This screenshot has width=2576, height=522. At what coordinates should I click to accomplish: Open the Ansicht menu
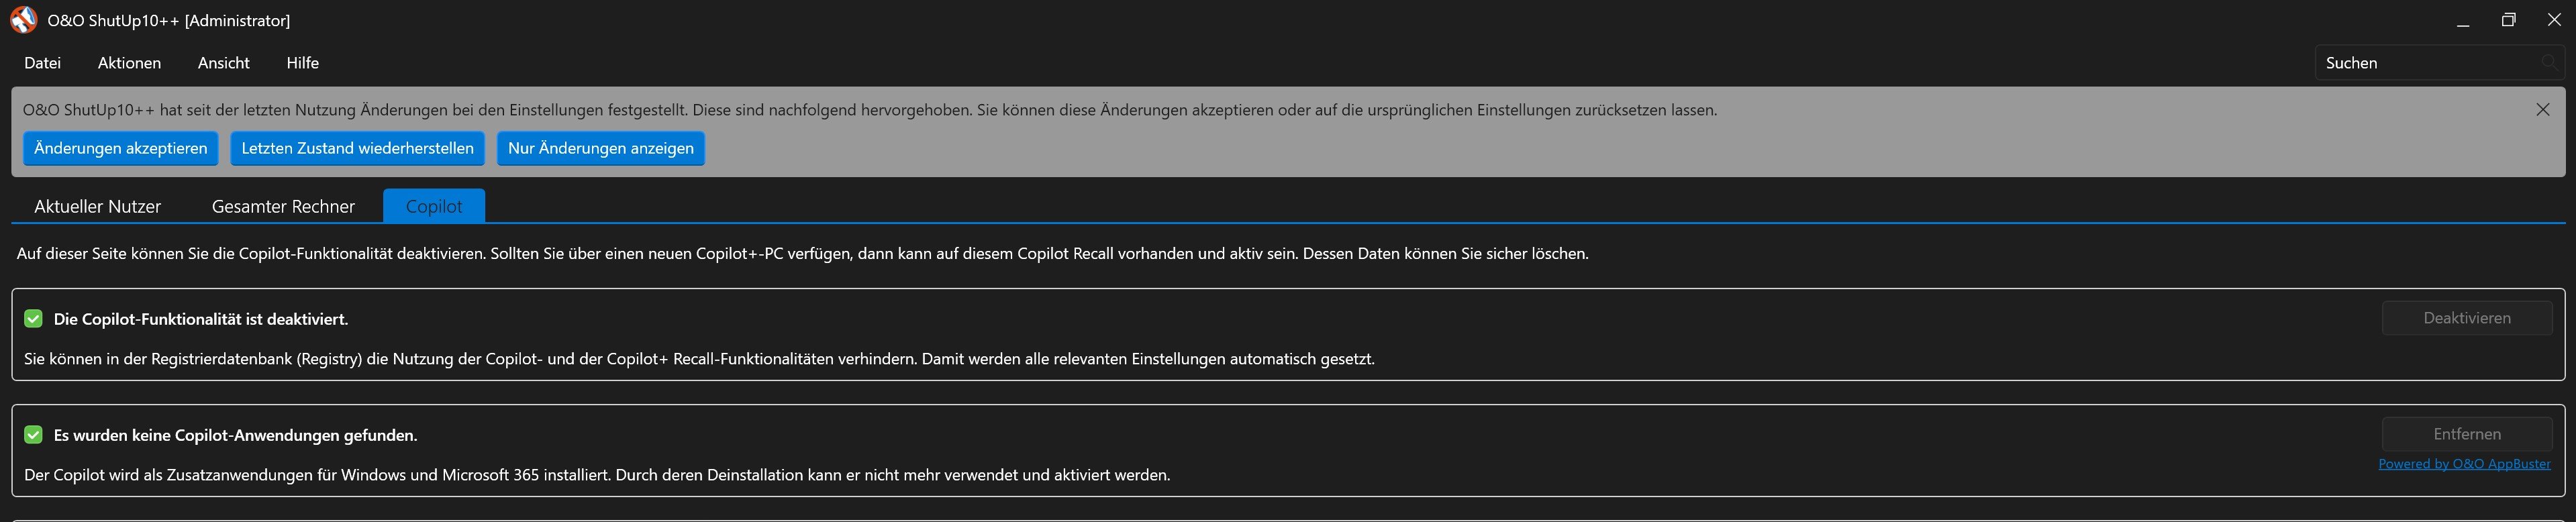pos(224,63)
